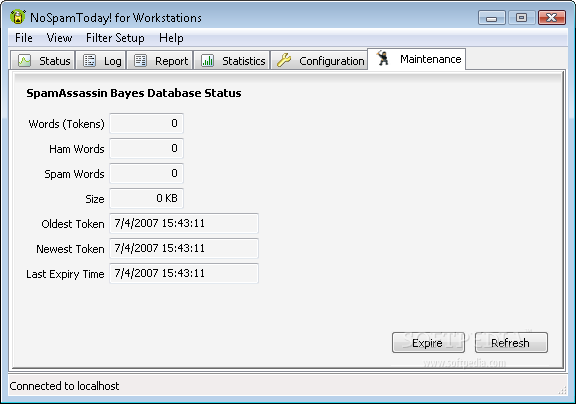This screenshot has width=576, height=404.
Task: Click the 'Spam Words' label
Action: [74, 174]
